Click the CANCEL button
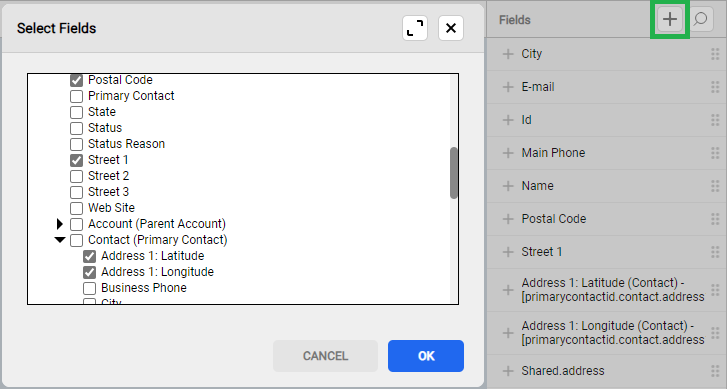Image resolution: width=727 pixels, height=389 pixels. [325, 356]
